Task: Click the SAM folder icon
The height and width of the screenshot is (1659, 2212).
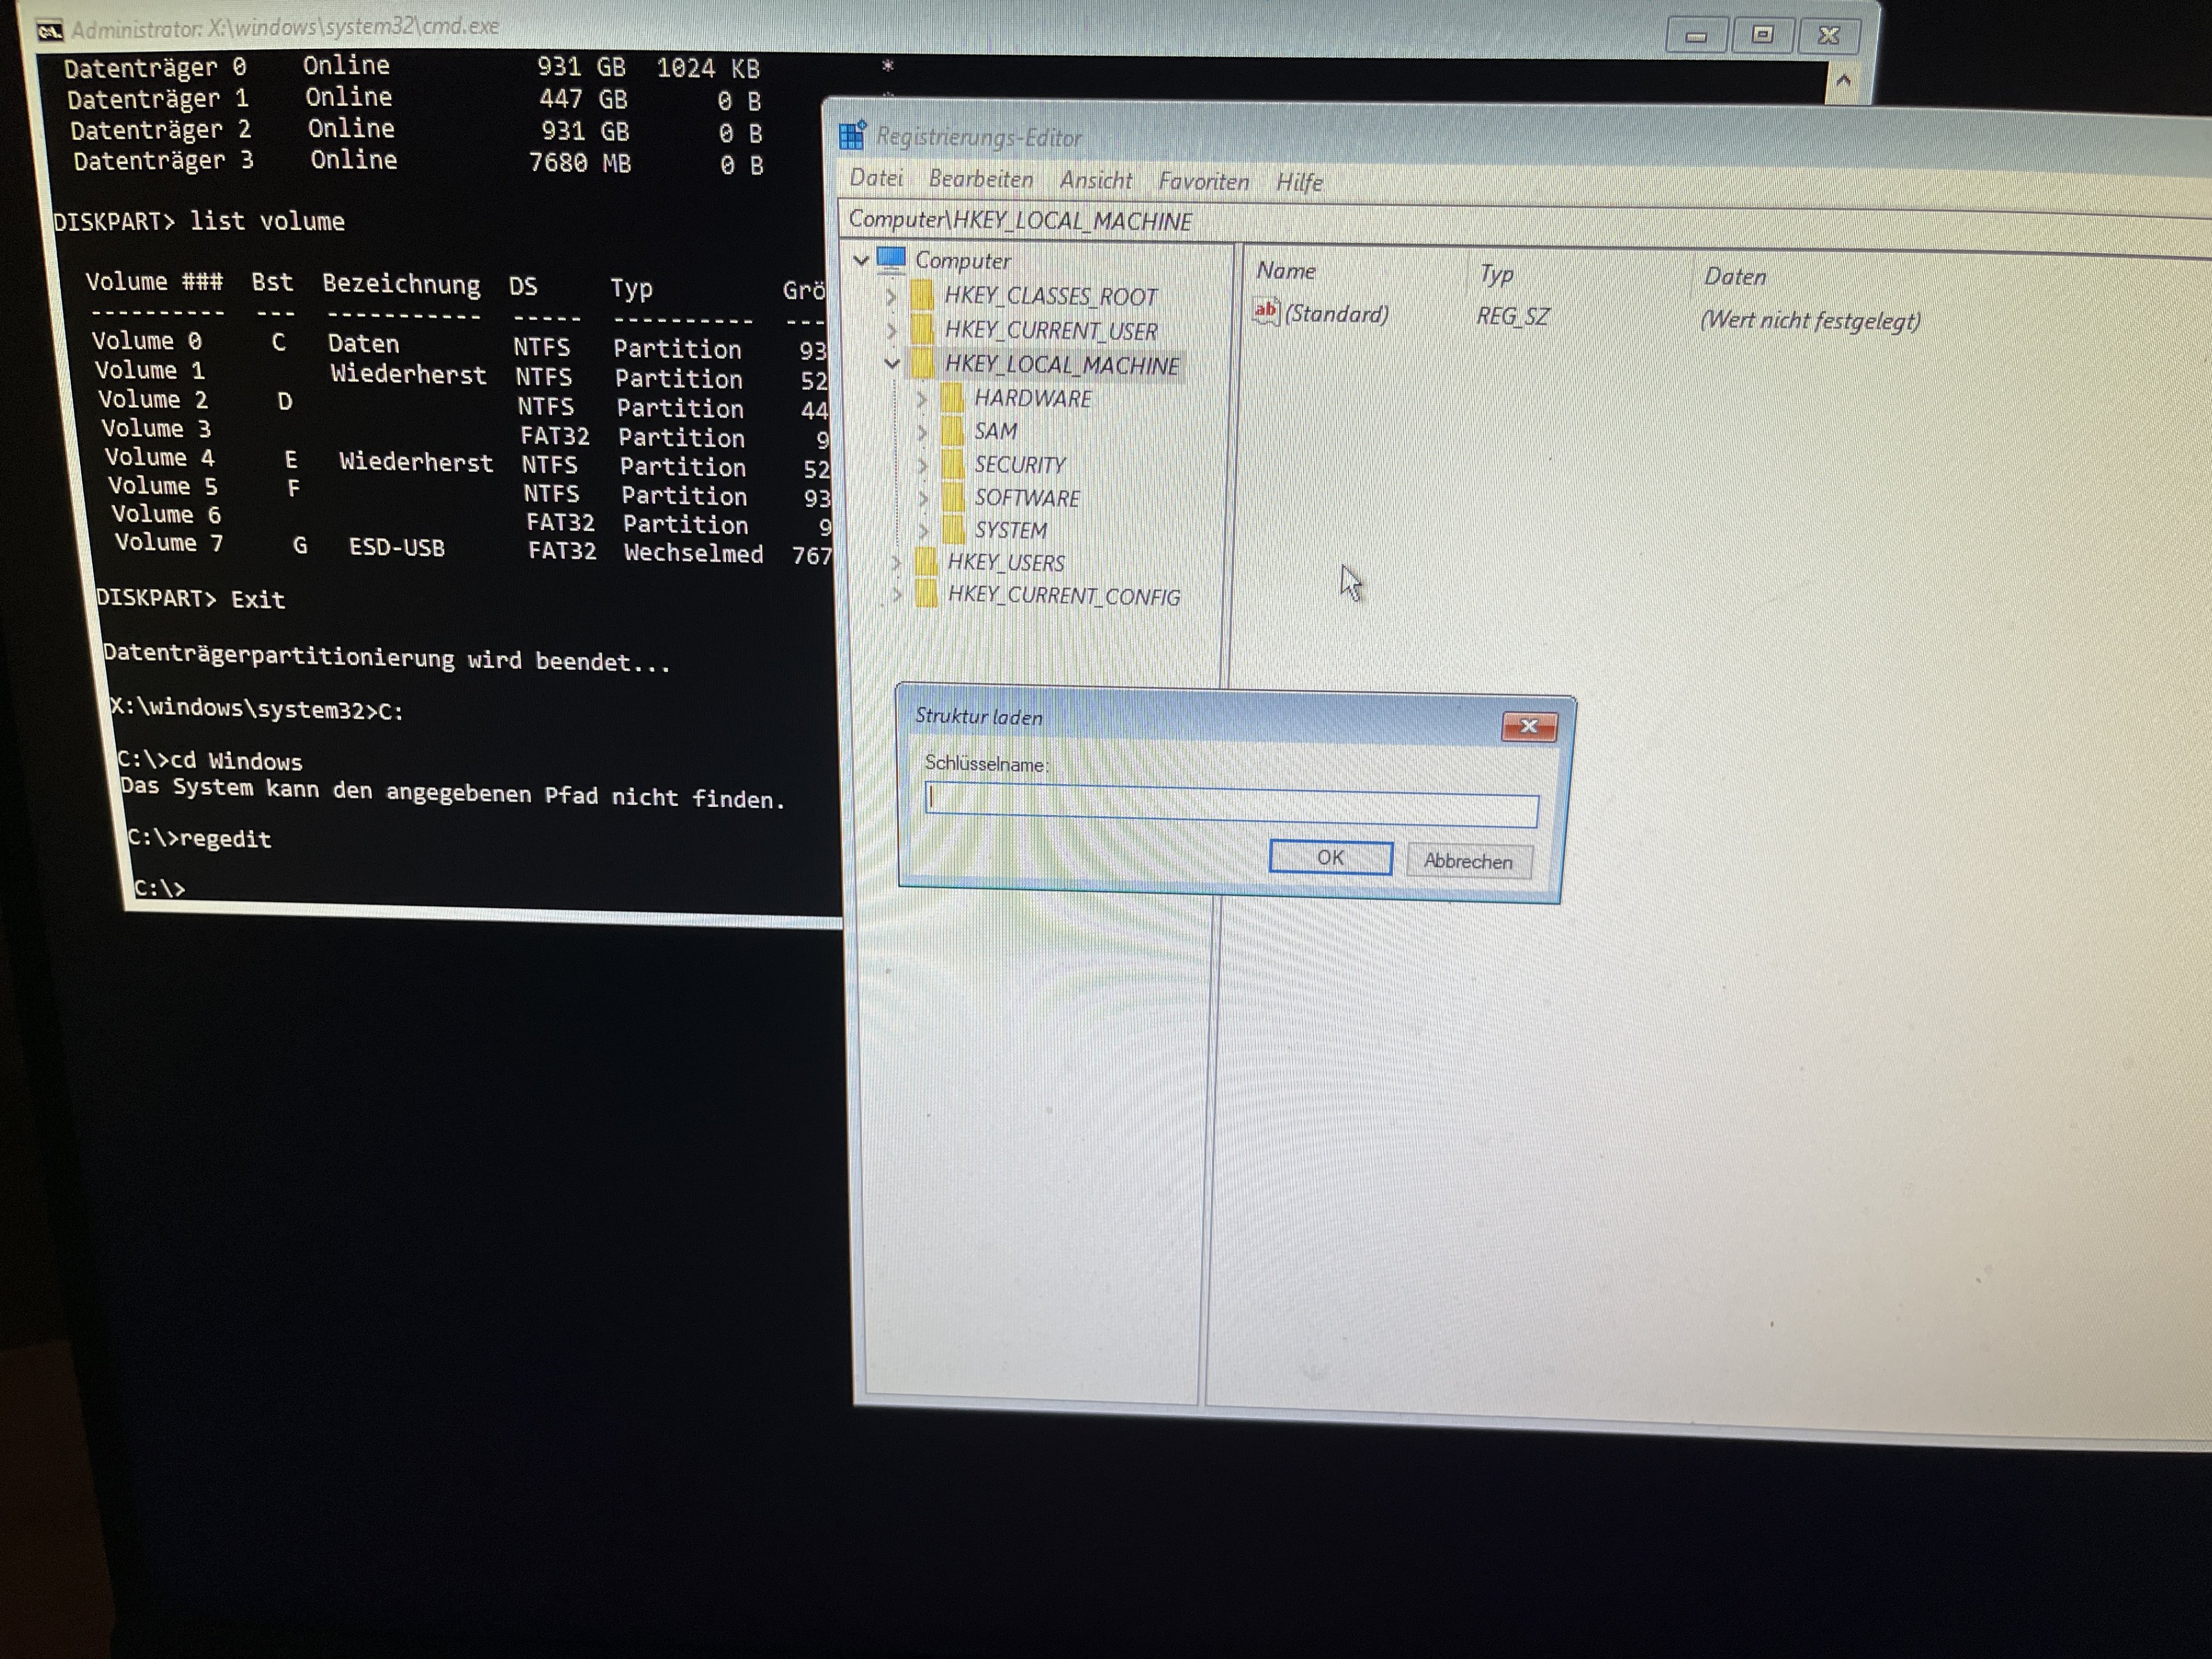Action: point(953,431)
